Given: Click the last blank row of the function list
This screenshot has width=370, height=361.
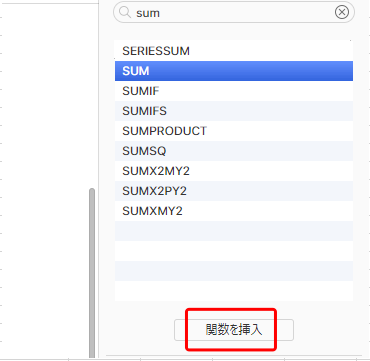Looking at the screenshot, I should 234,291.
